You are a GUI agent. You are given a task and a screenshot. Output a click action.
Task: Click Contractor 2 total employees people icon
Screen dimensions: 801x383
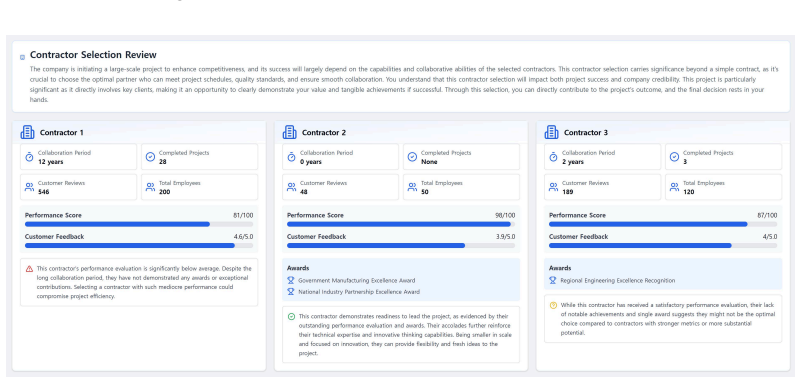tap(412, 187)
